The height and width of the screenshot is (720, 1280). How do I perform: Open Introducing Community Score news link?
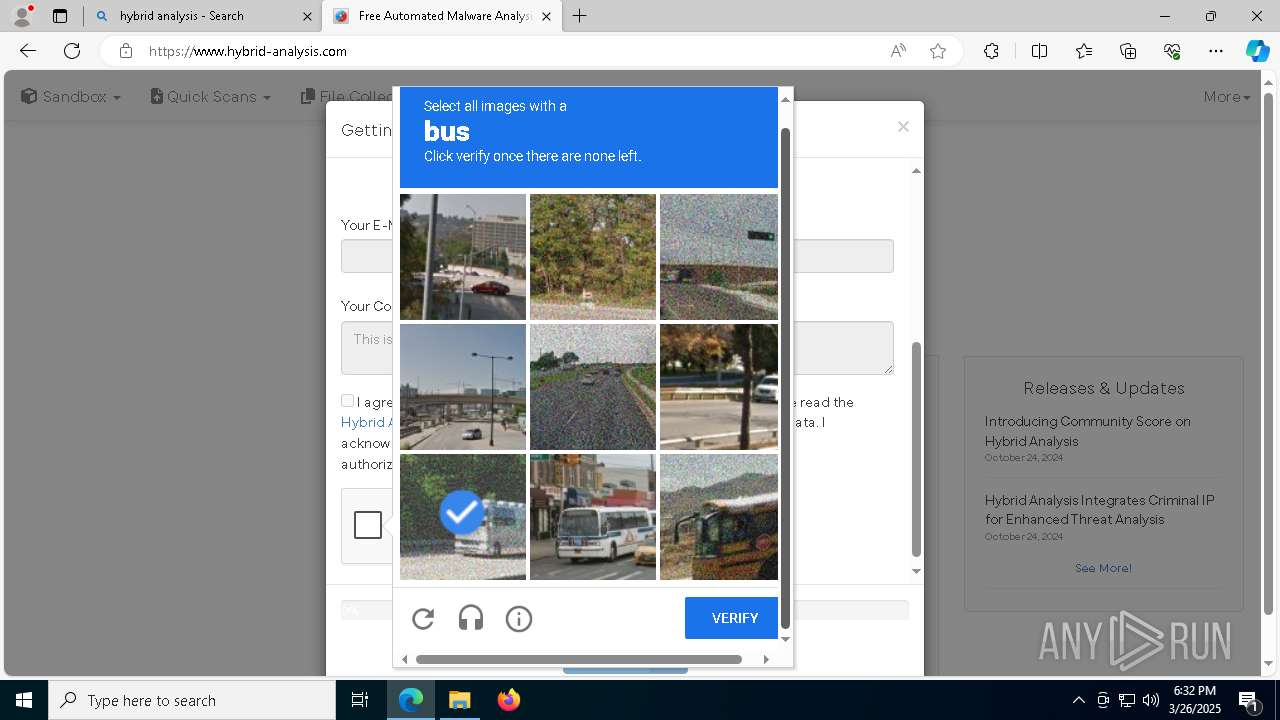pos(1087,431)
